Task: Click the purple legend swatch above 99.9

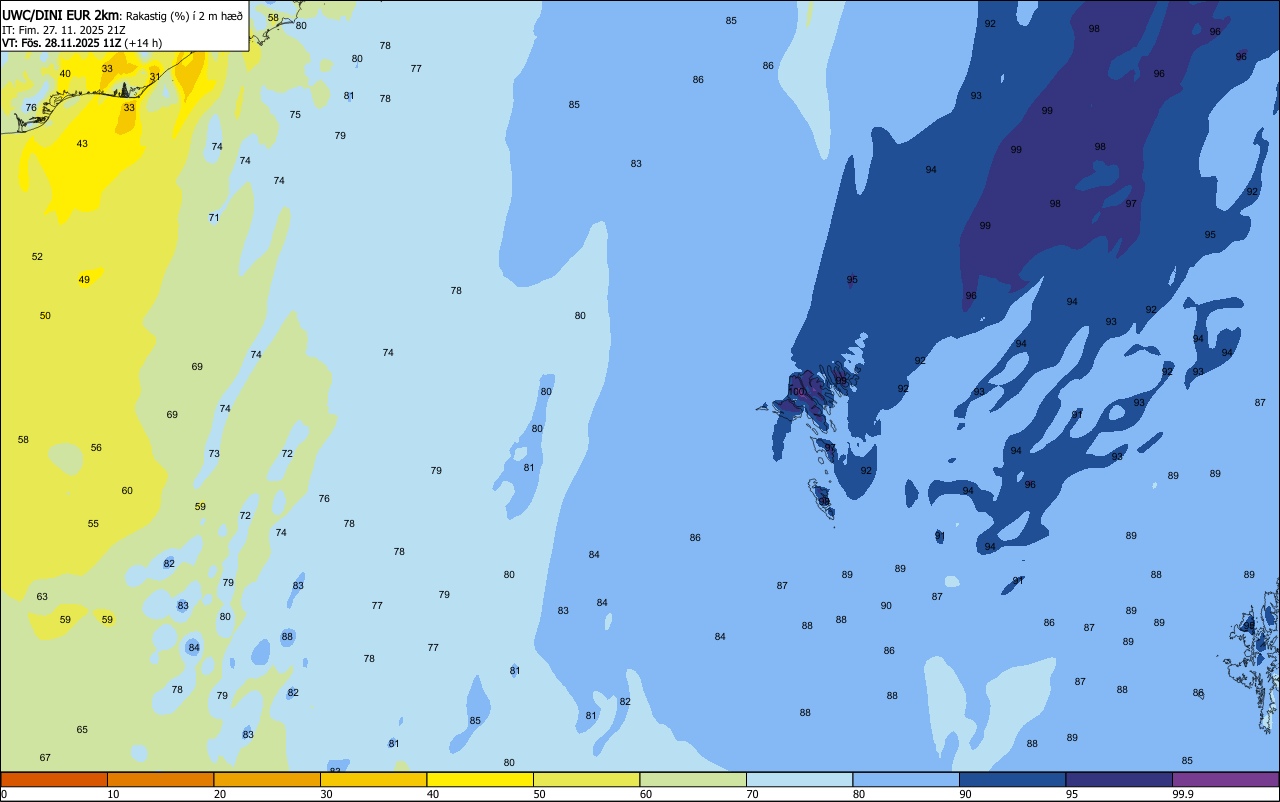Action: point(1225,779)
